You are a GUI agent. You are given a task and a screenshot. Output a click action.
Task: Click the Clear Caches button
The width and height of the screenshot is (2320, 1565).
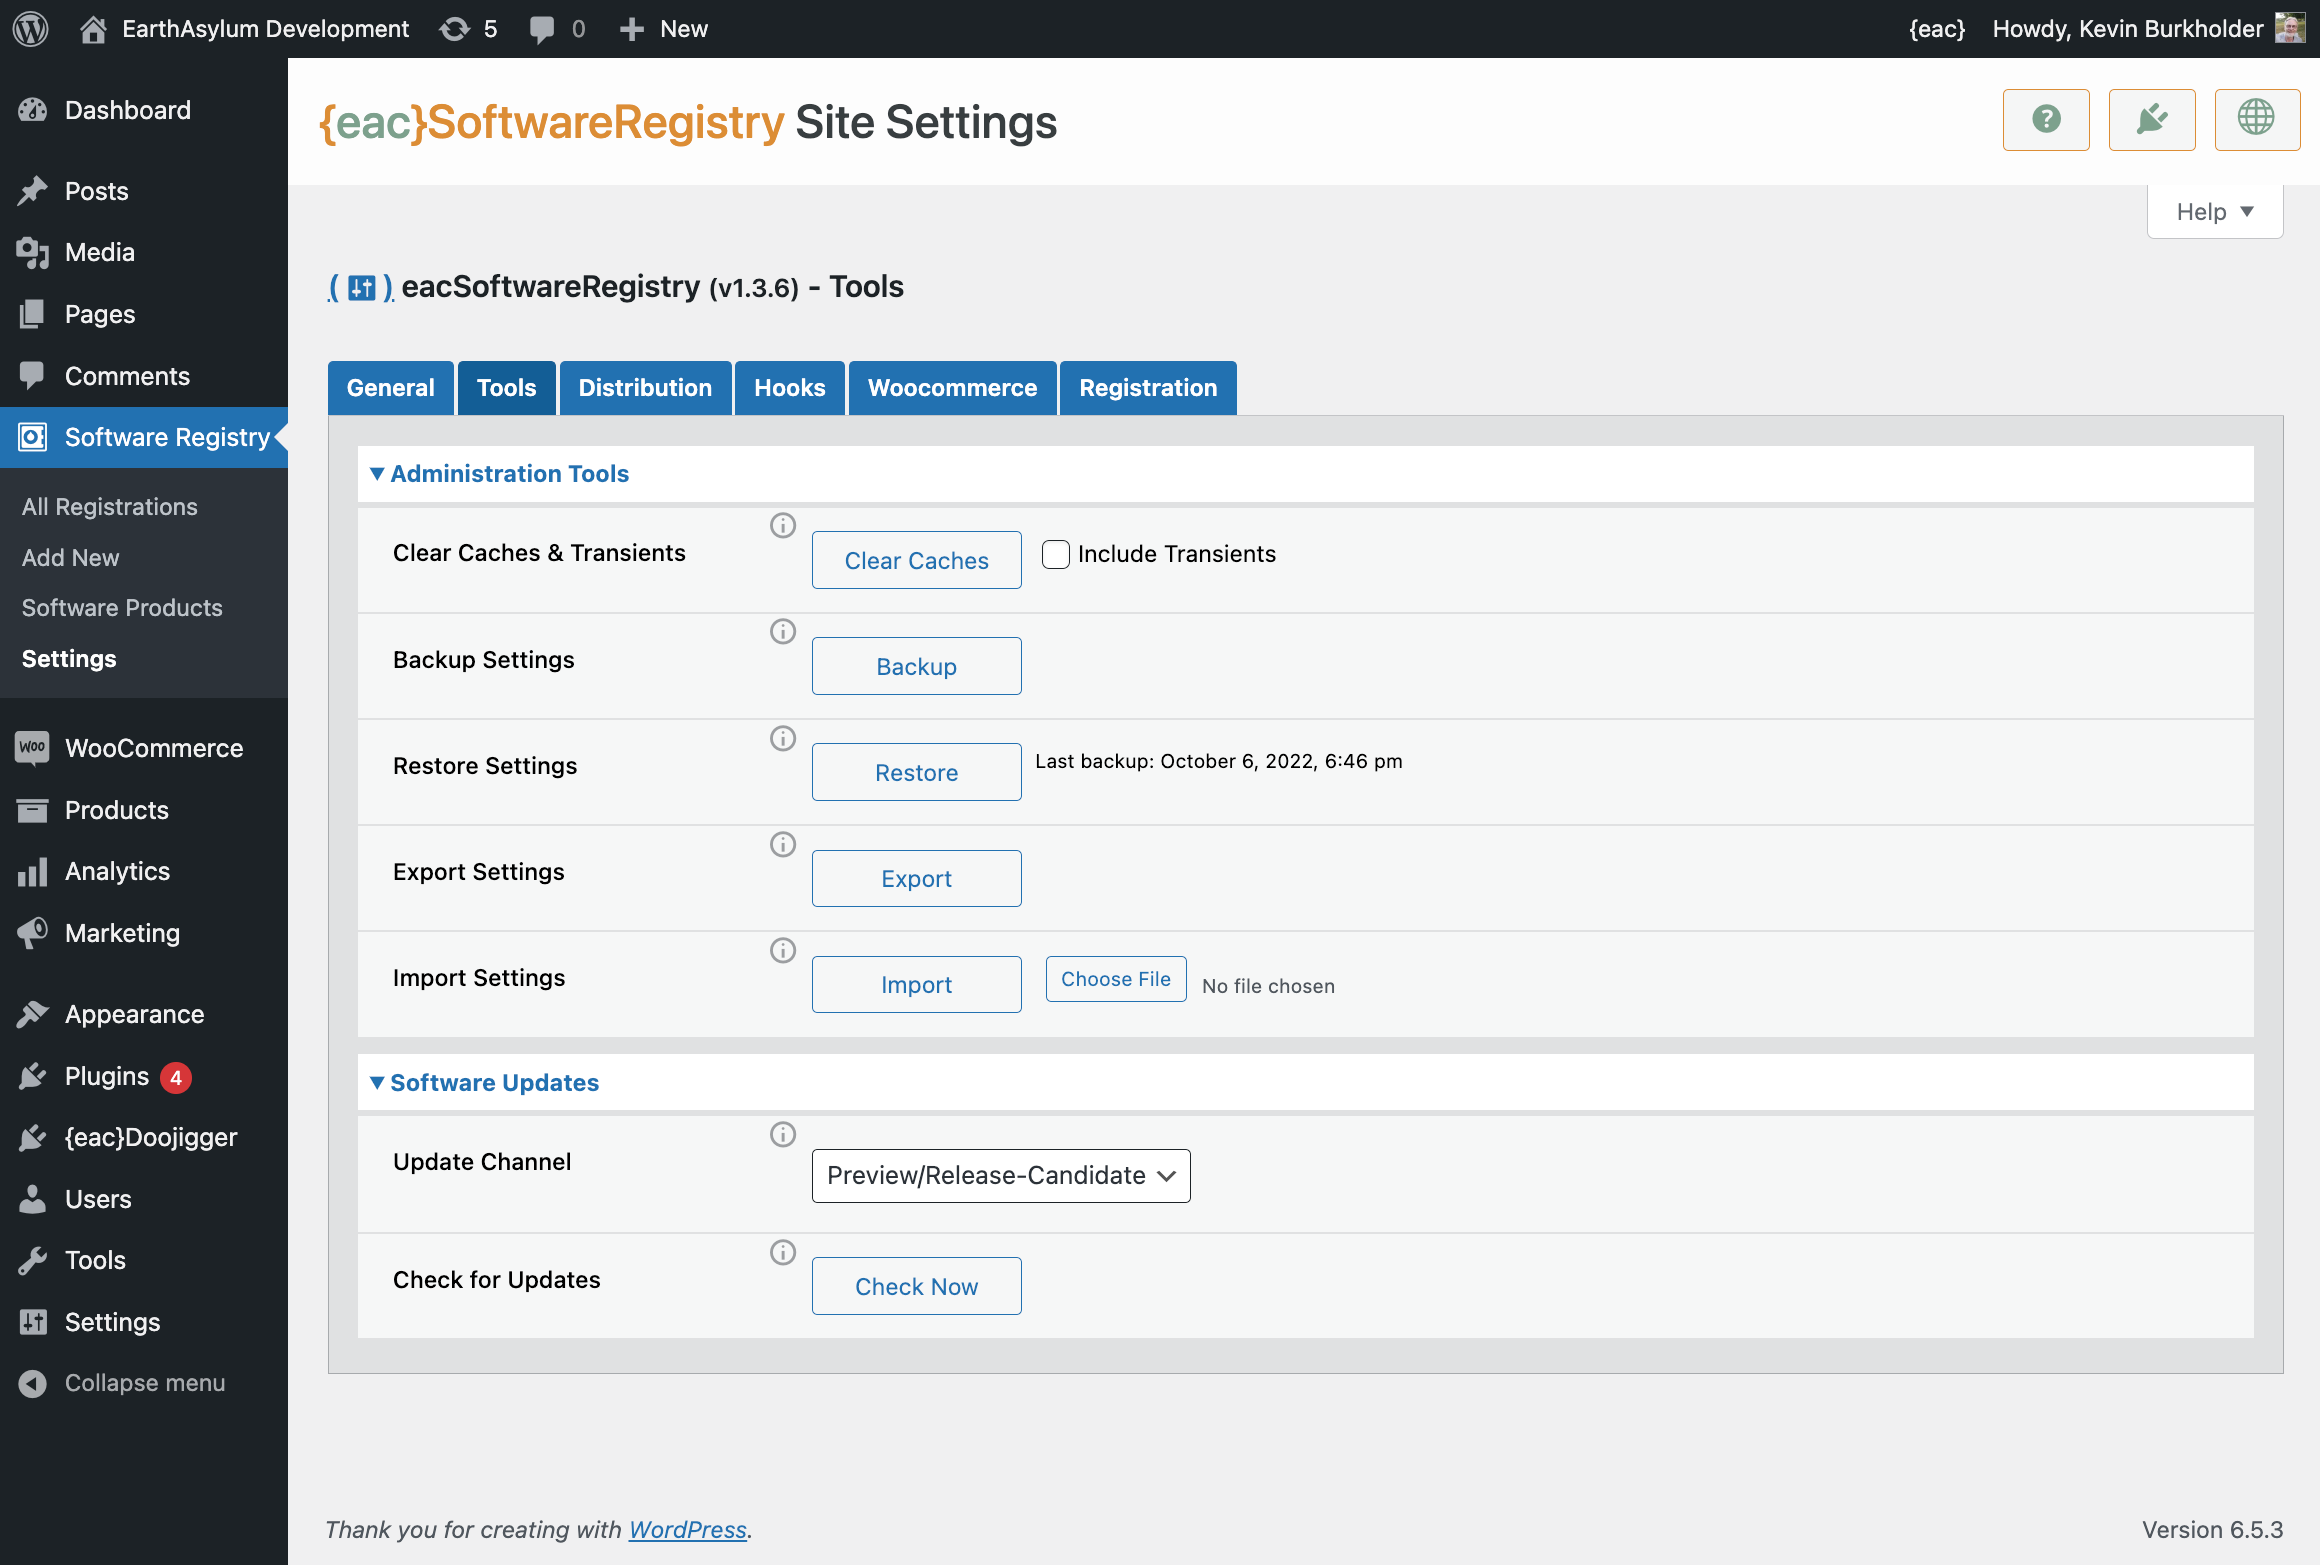coord(915,561)
